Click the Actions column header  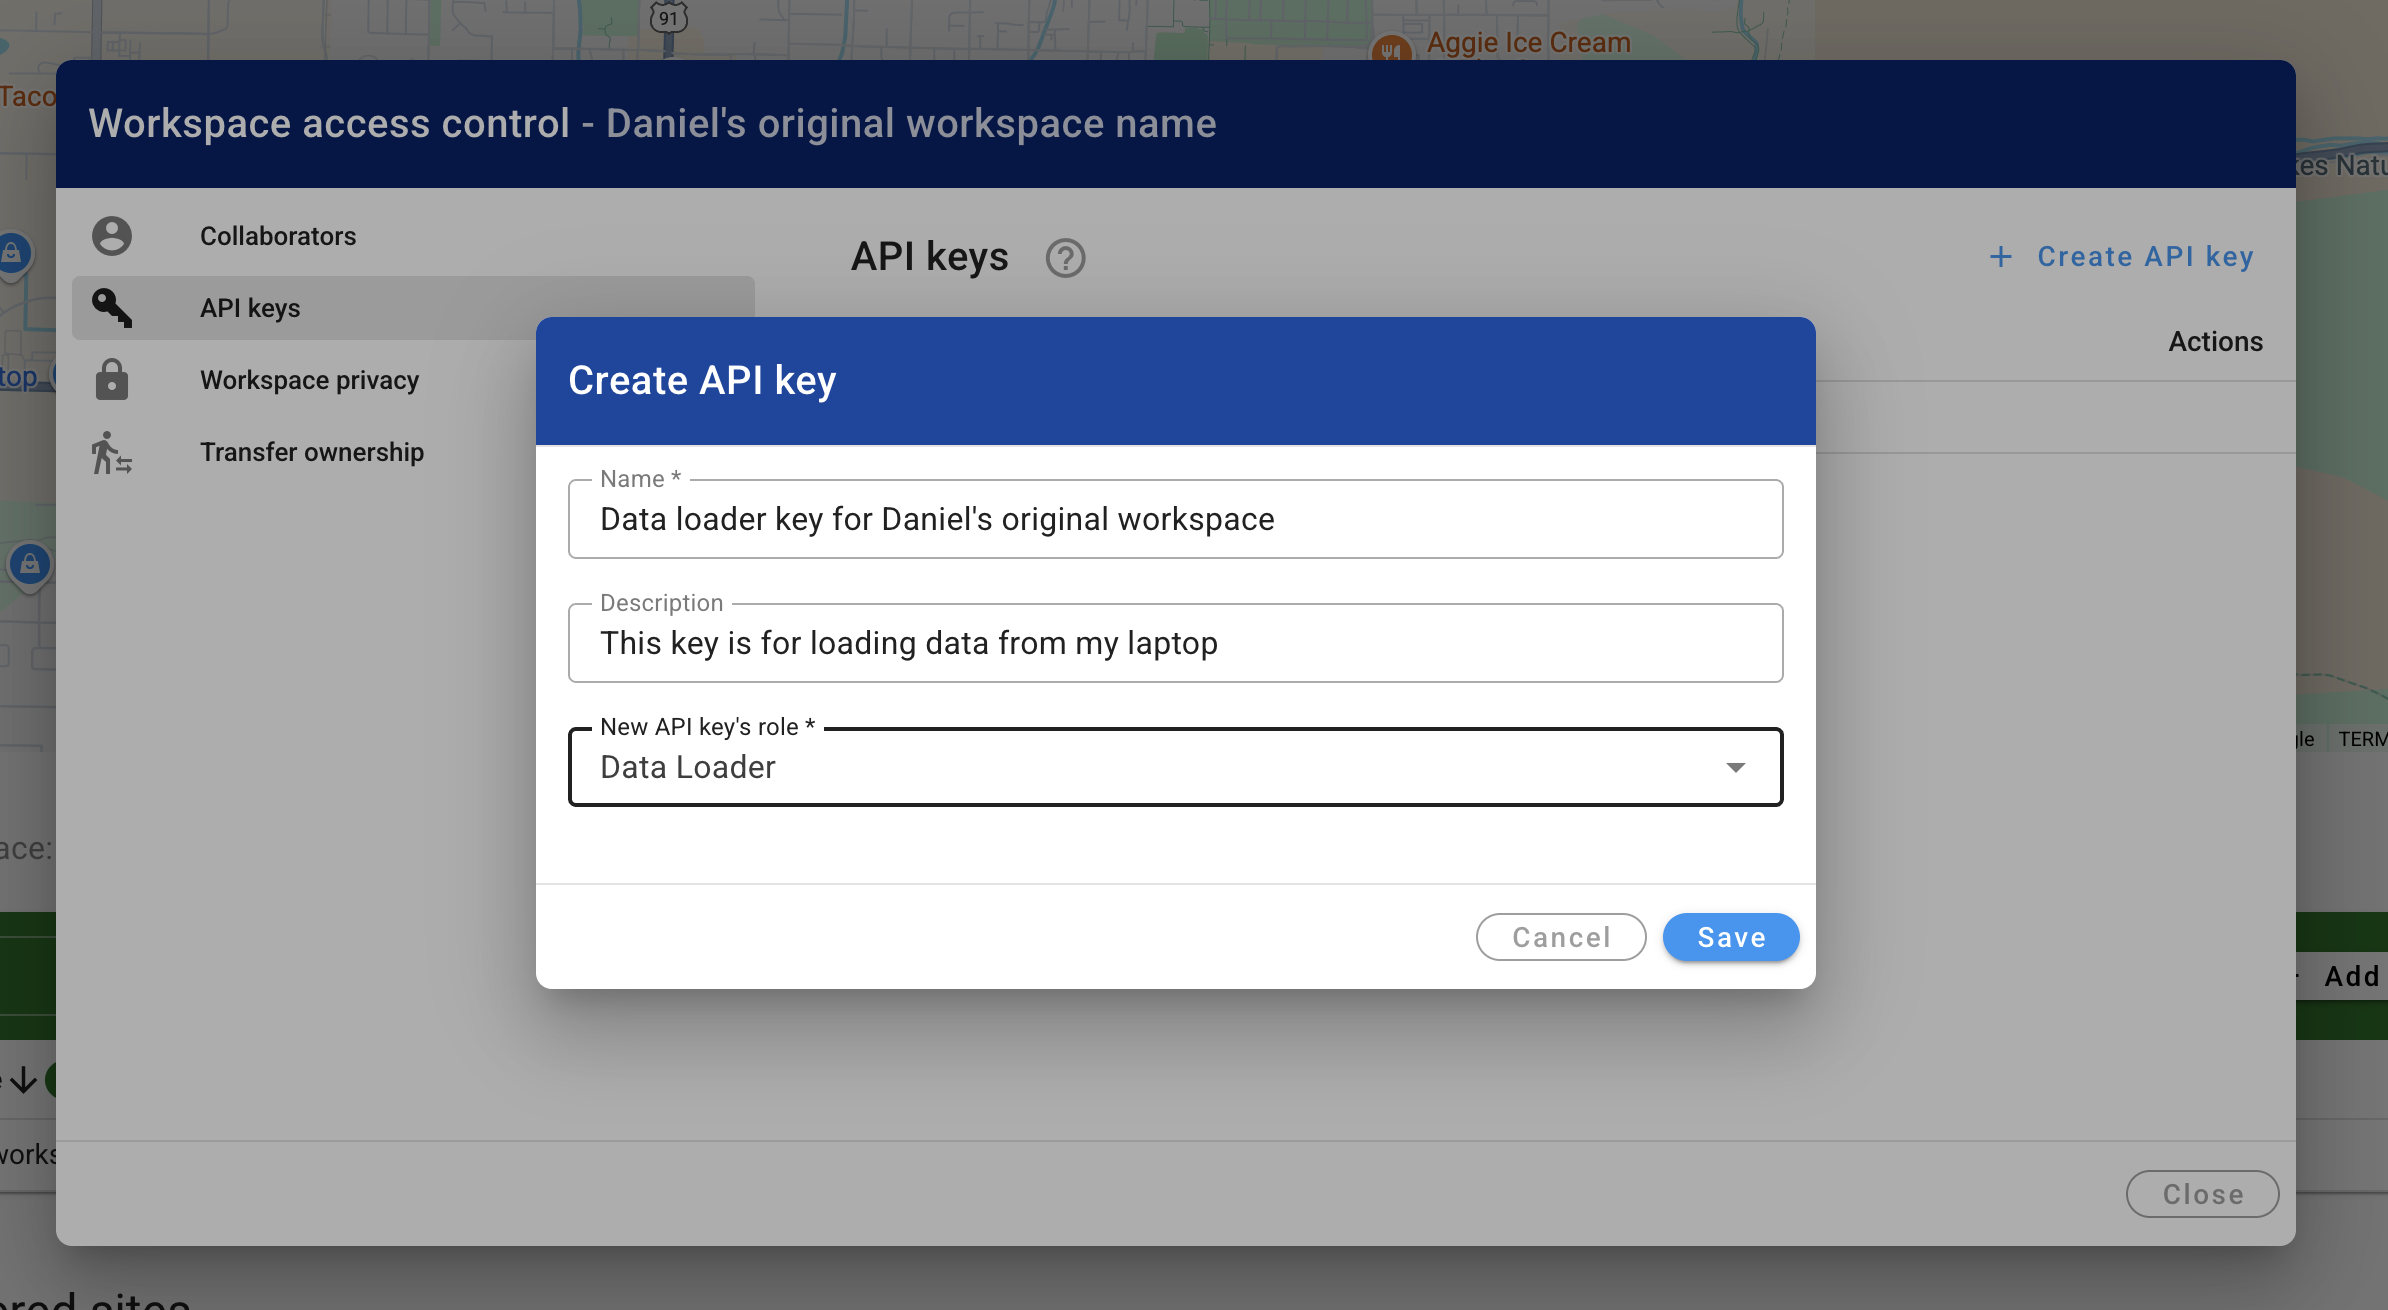click(2215, 342)
